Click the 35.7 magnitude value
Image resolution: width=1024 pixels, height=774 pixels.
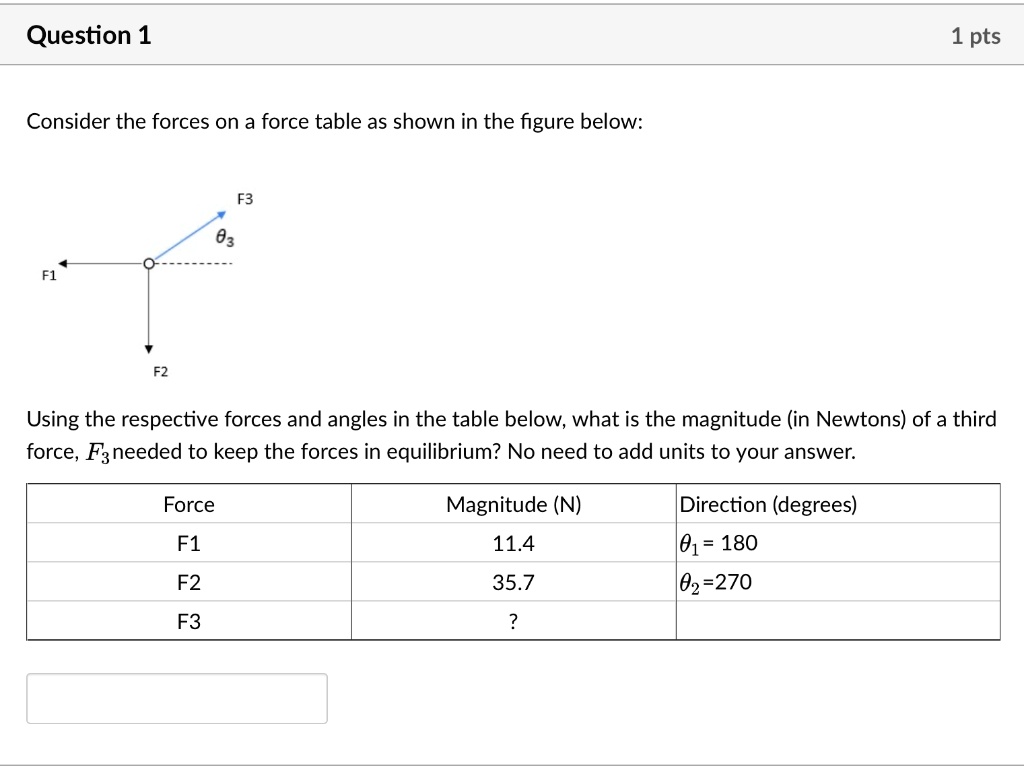[x=511, y=582]
